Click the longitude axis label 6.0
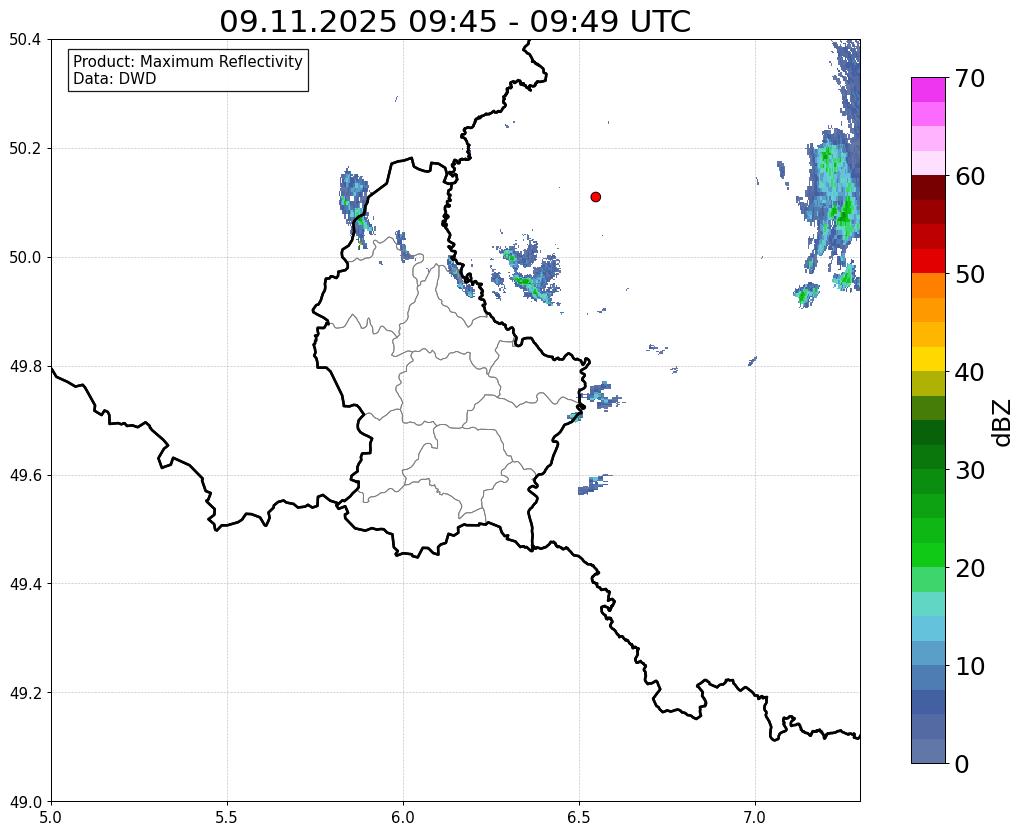 (x=403, y=817)
